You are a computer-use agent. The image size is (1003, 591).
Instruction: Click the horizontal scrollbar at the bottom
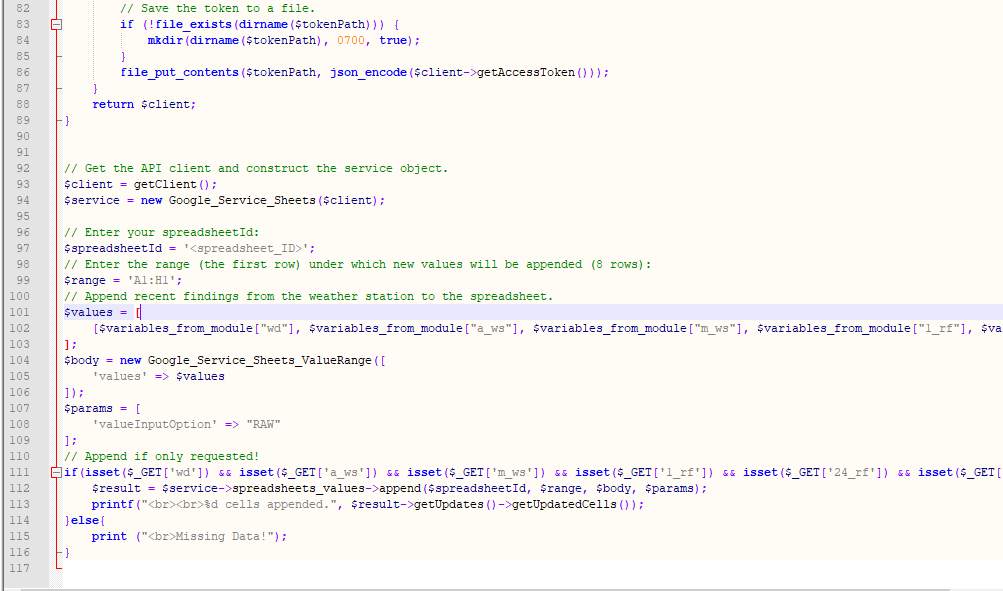click(500, 587)
